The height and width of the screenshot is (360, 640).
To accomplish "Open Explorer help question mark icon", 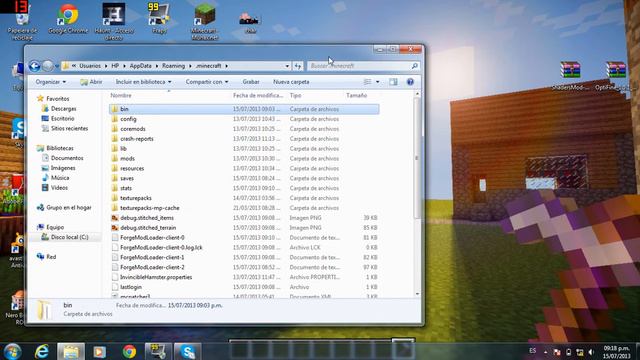I will click(x=410, y=82).
